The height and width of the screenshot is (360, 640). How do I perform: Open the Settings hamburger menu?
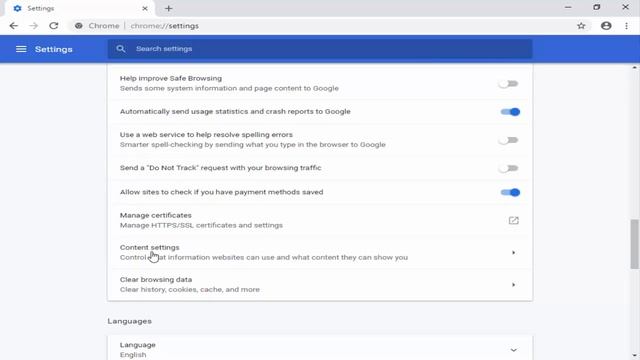(x=21, y=49)
